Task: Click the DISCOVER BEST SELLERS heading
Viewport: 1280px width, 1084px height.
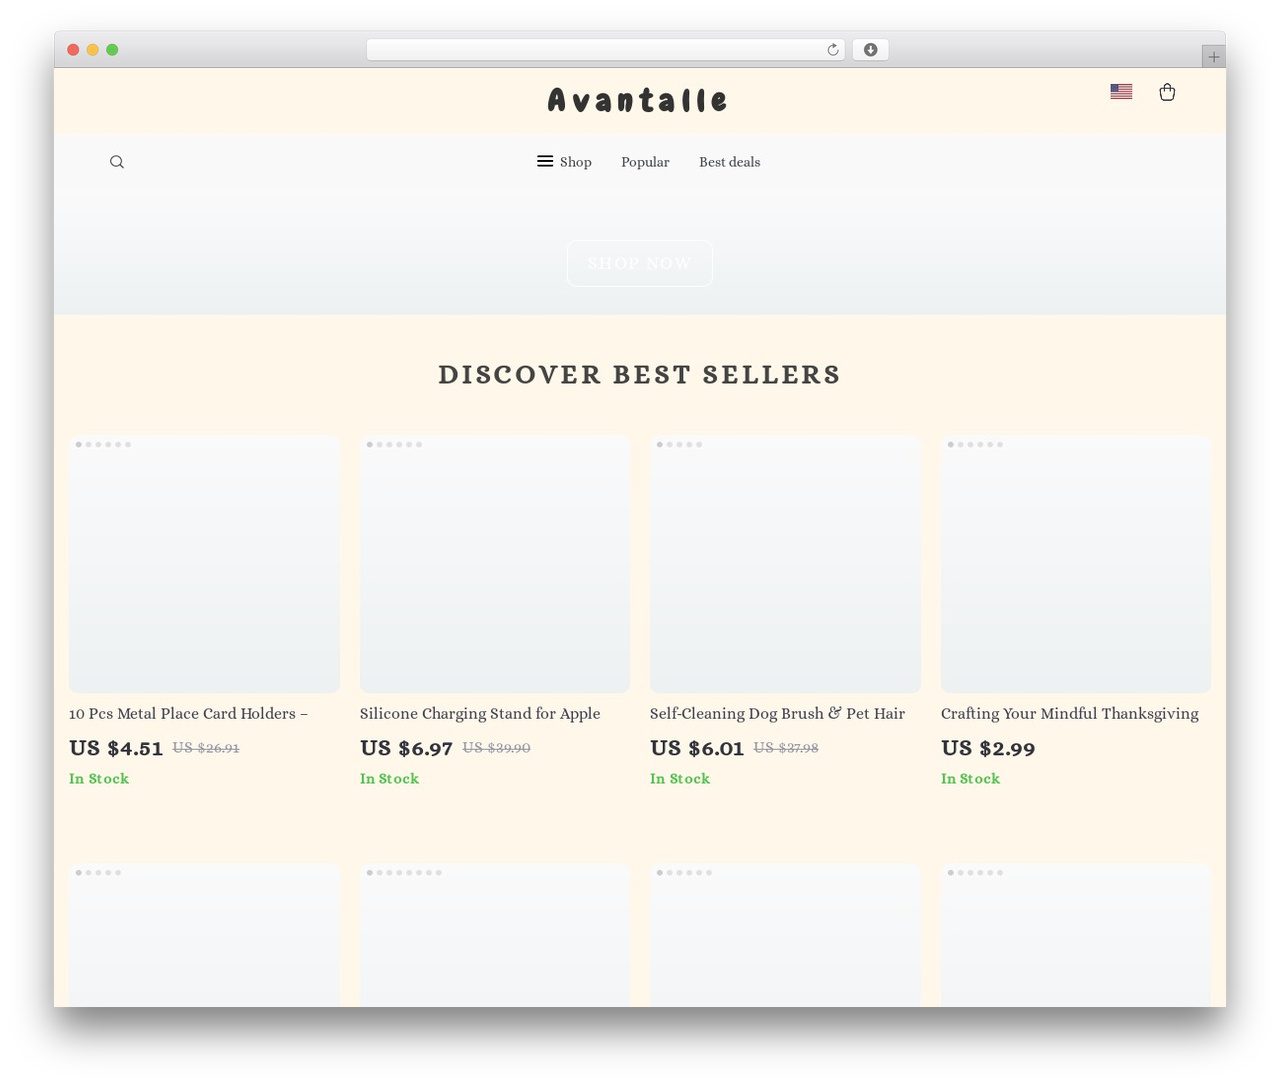Action: [x=639, y=374]
